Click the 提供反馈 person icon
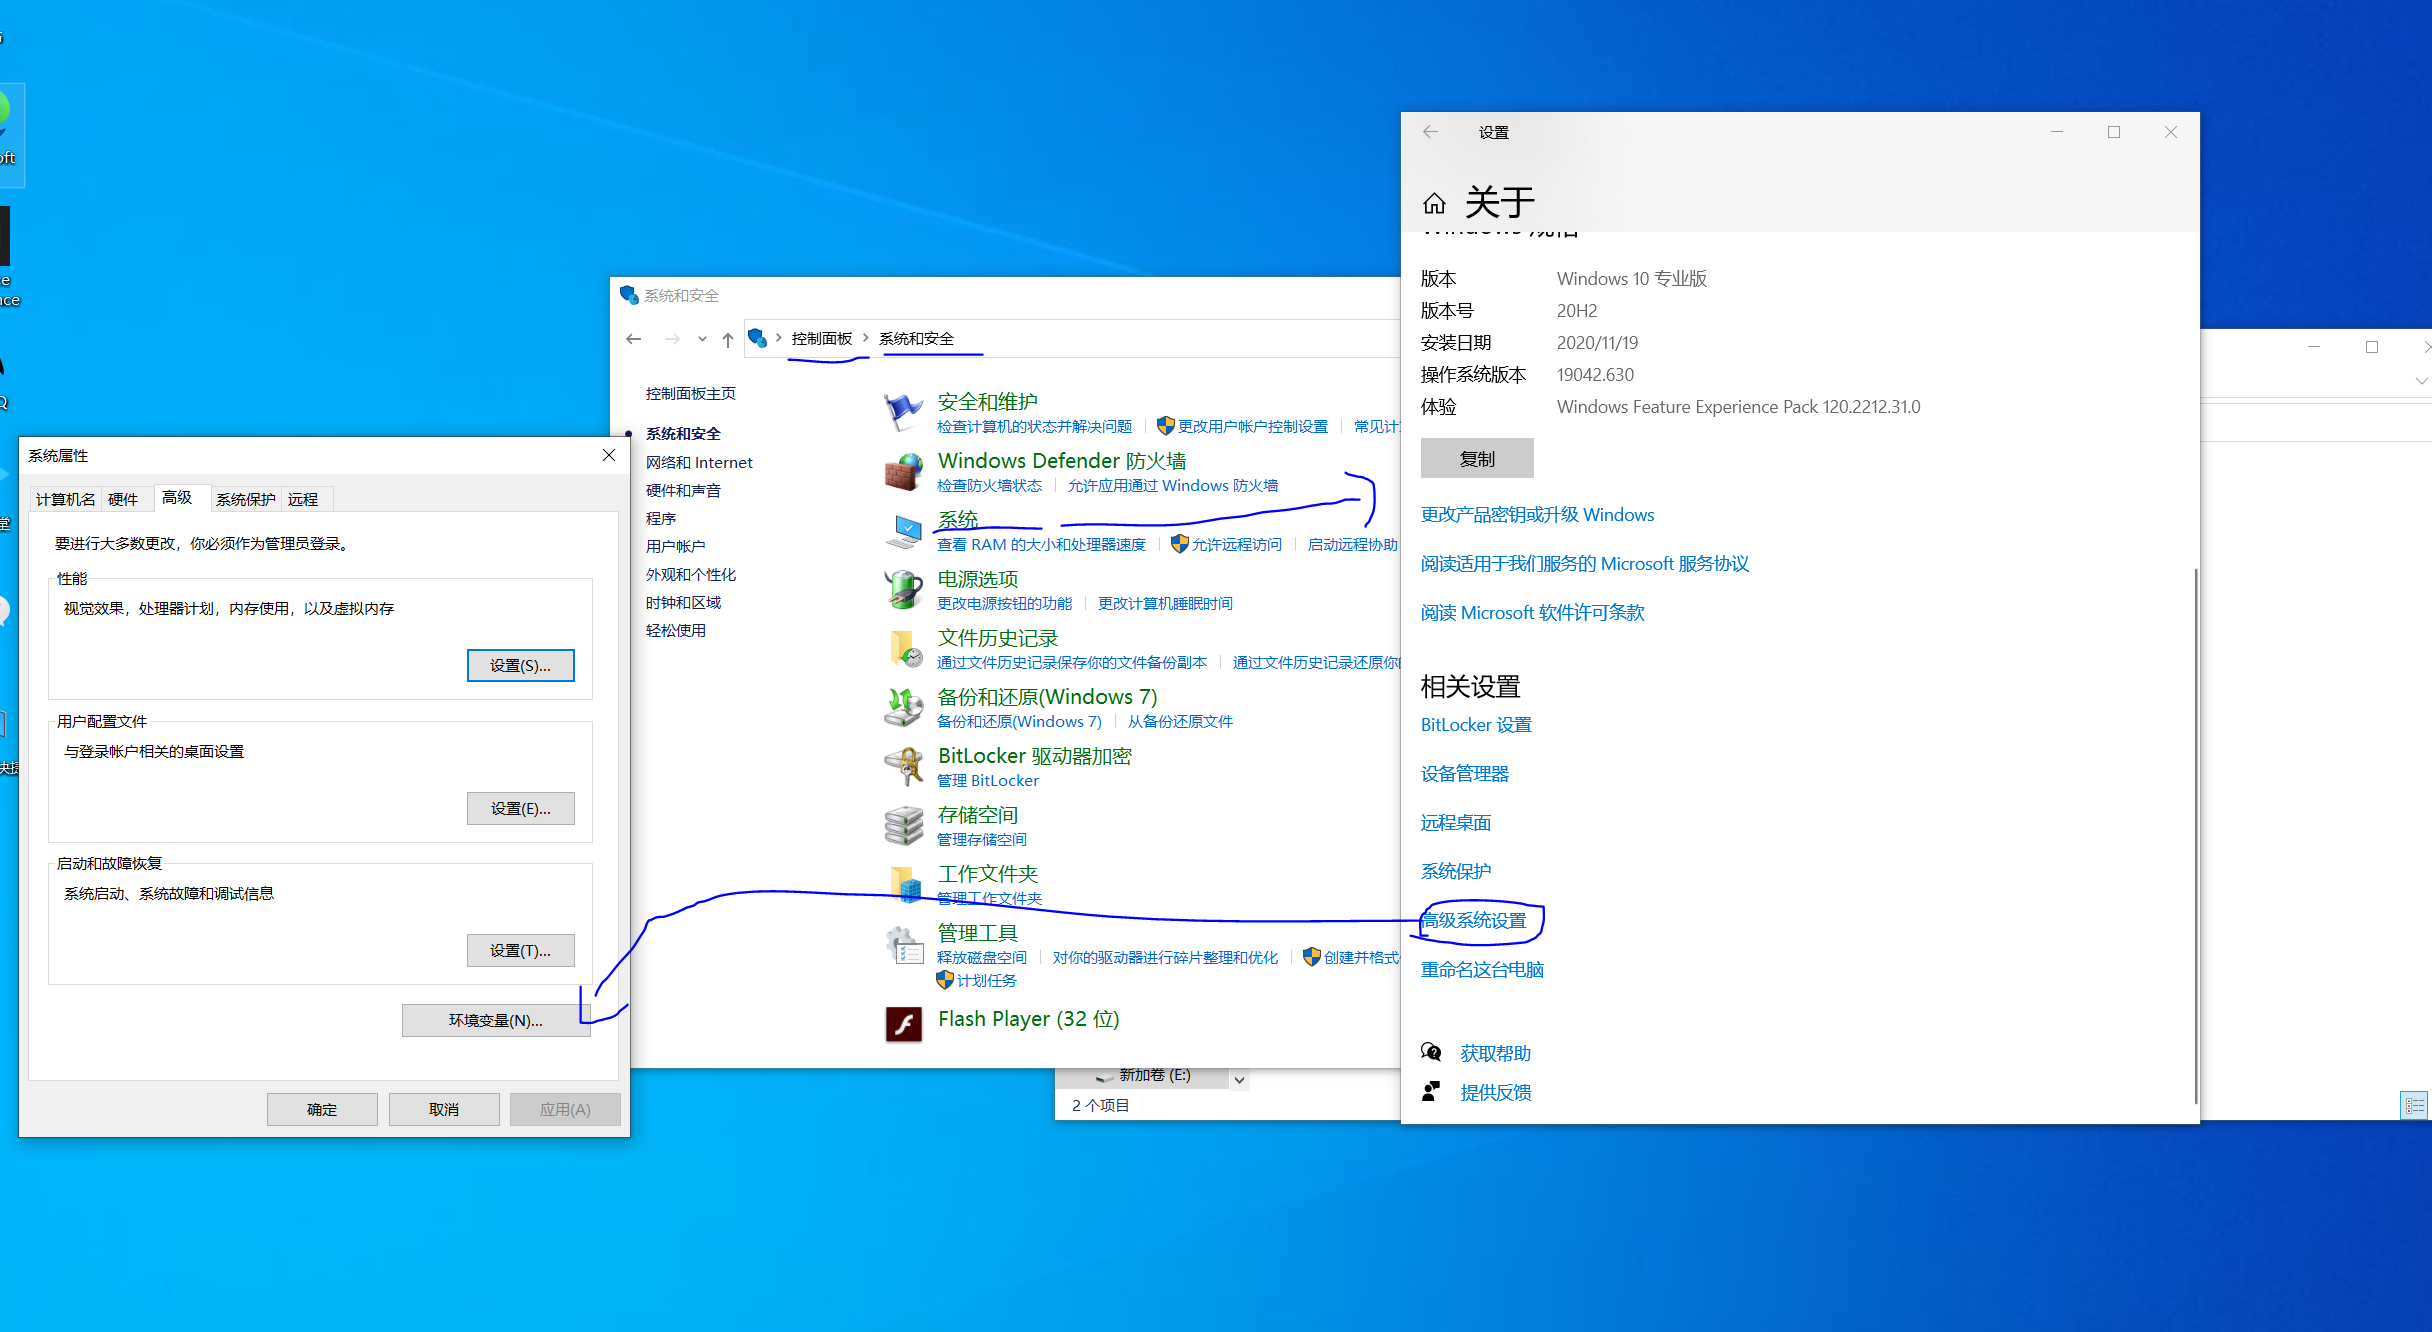 point(1431,1091)
